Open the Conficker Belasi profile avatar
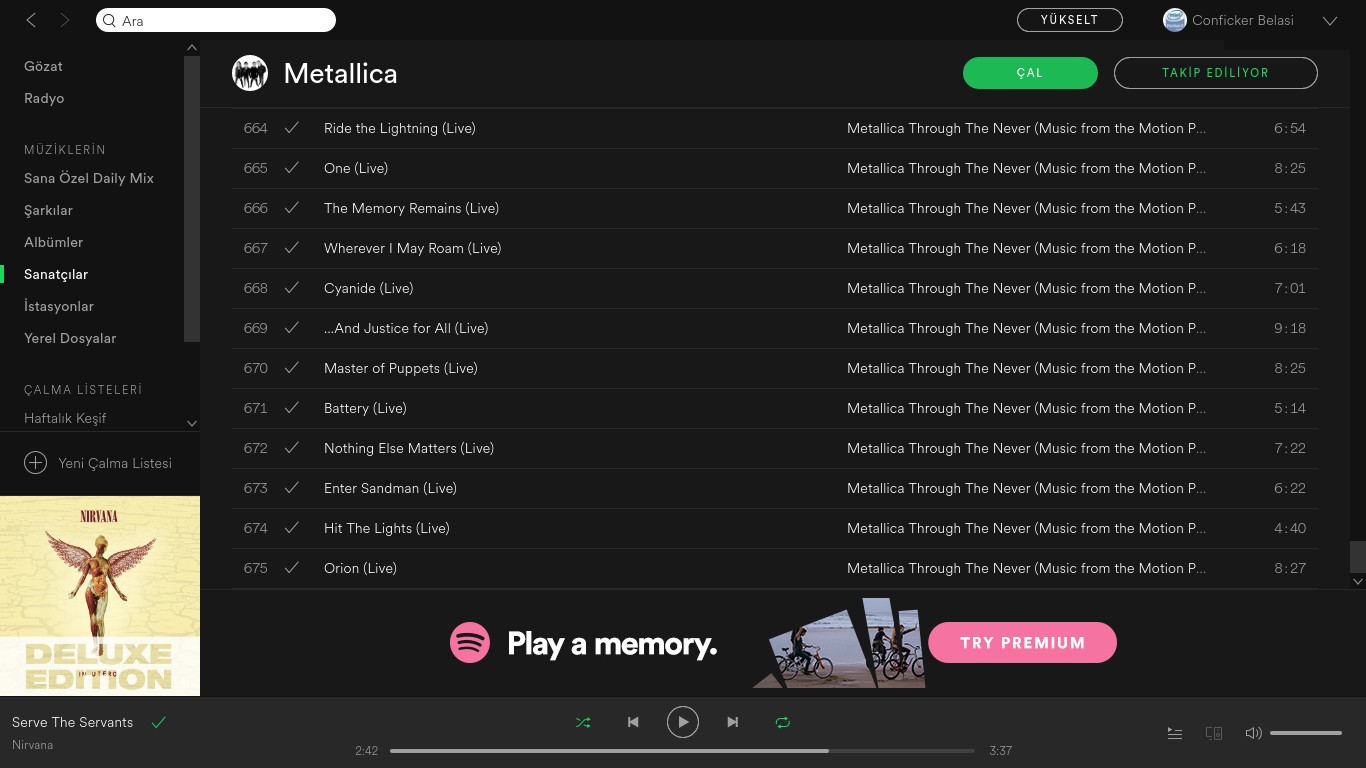 pos(1174,20)
